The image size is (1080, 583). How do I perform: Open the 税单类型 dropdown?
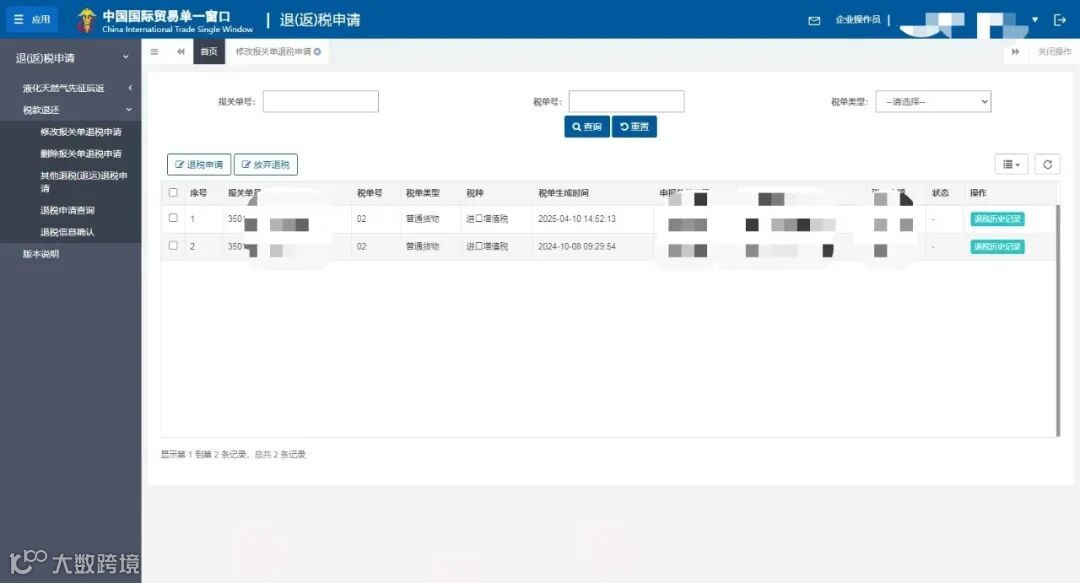point(933,101)
